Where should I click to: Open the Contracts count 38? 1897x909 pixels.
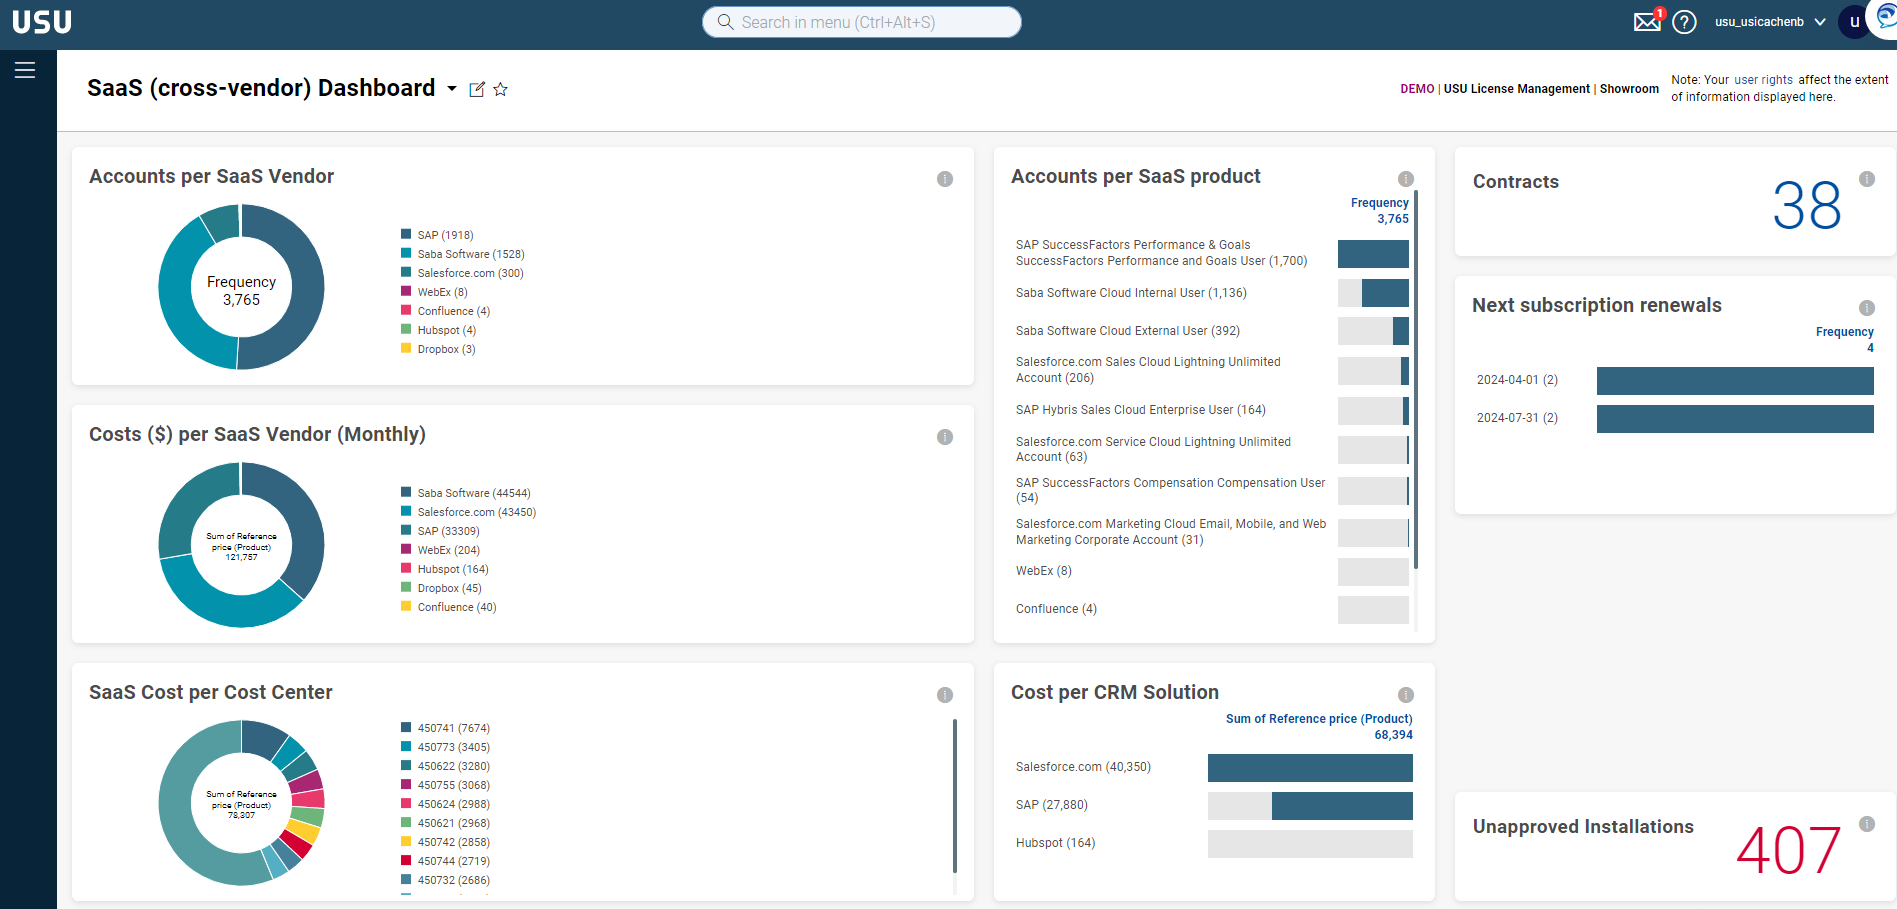pyautogui.click(x=1806, y=206)
